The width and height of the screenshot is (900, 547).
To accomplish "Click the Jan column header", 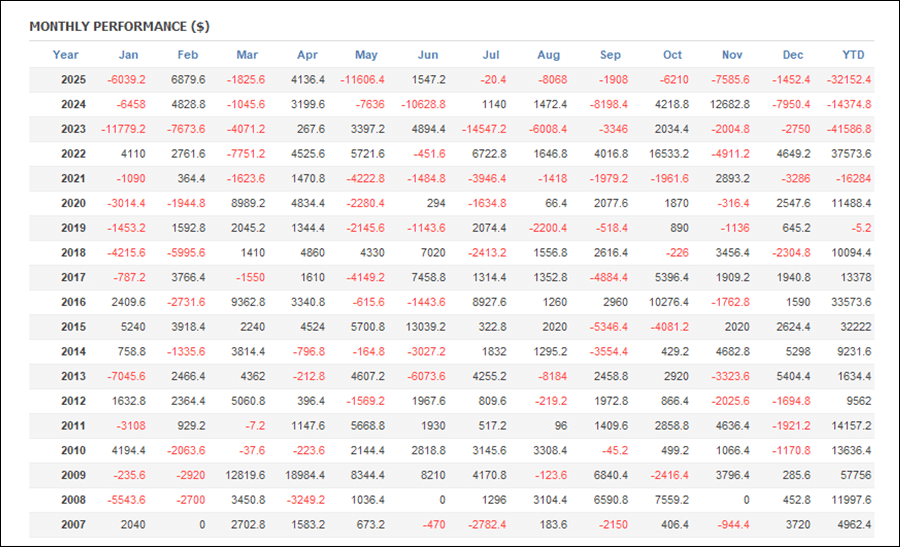I will click(128, 55).
